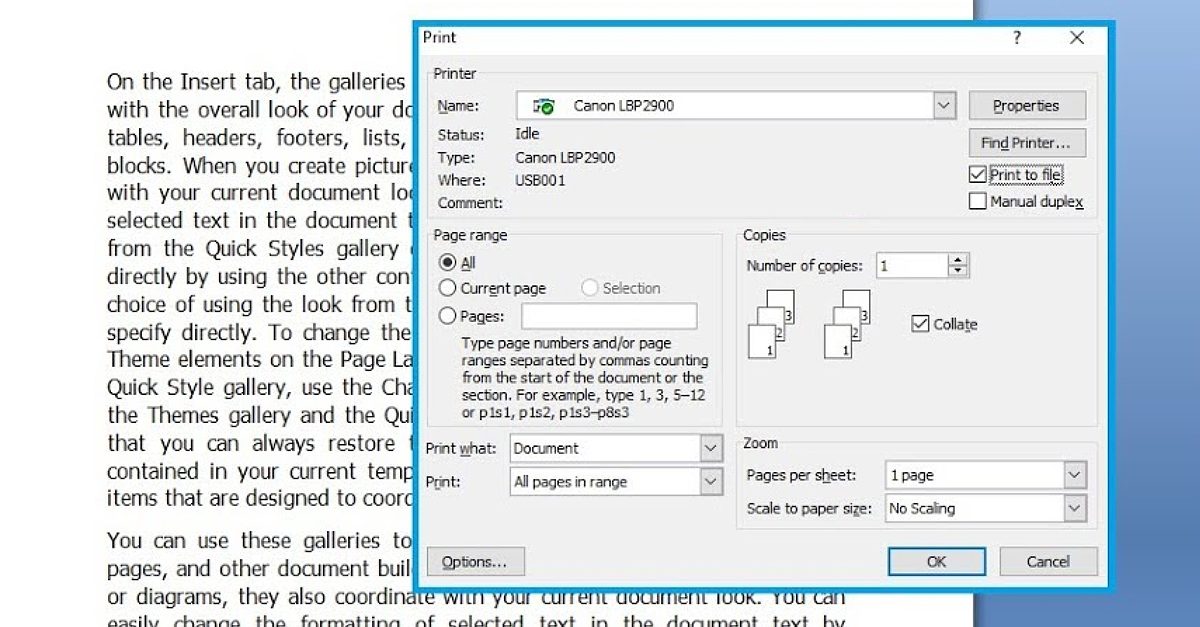Viewport: 1200px width, 627px height.
Task: Click the printer icon beside Canon LBP2900
Action: click(543, 105)
